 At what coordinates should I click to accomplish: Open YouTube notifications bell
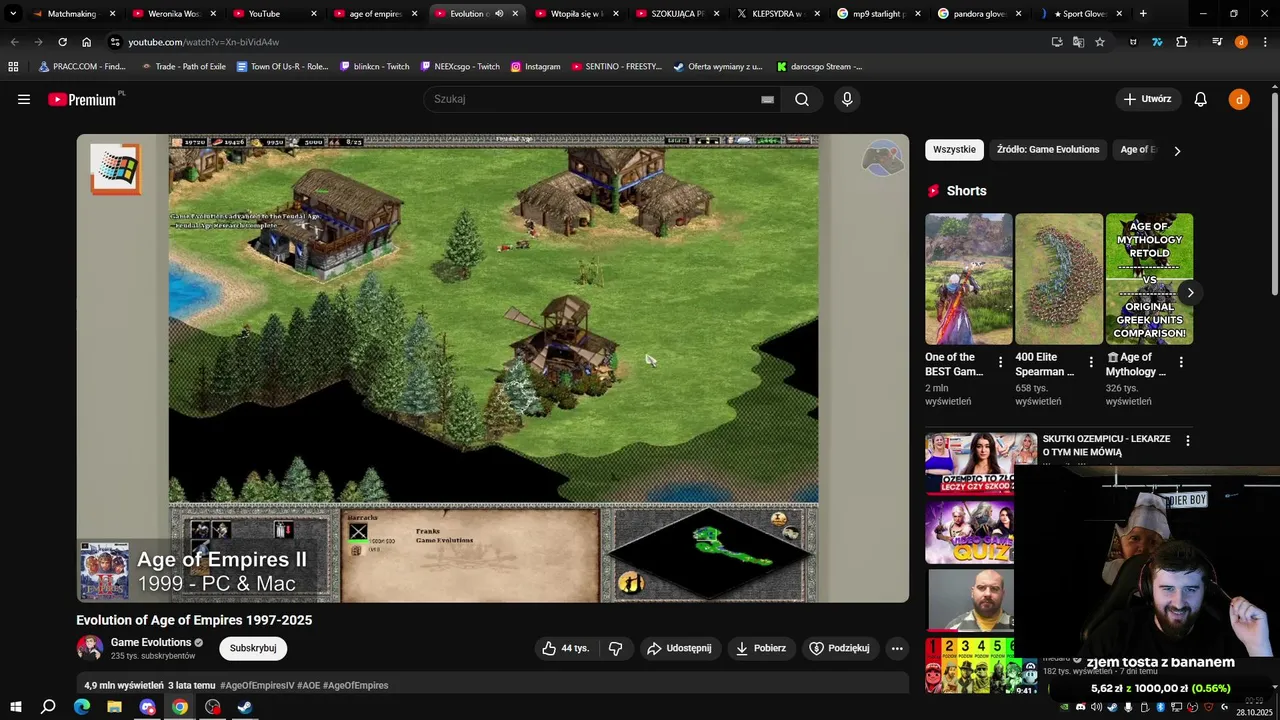pyautogui.click(x=1201, y=99)
